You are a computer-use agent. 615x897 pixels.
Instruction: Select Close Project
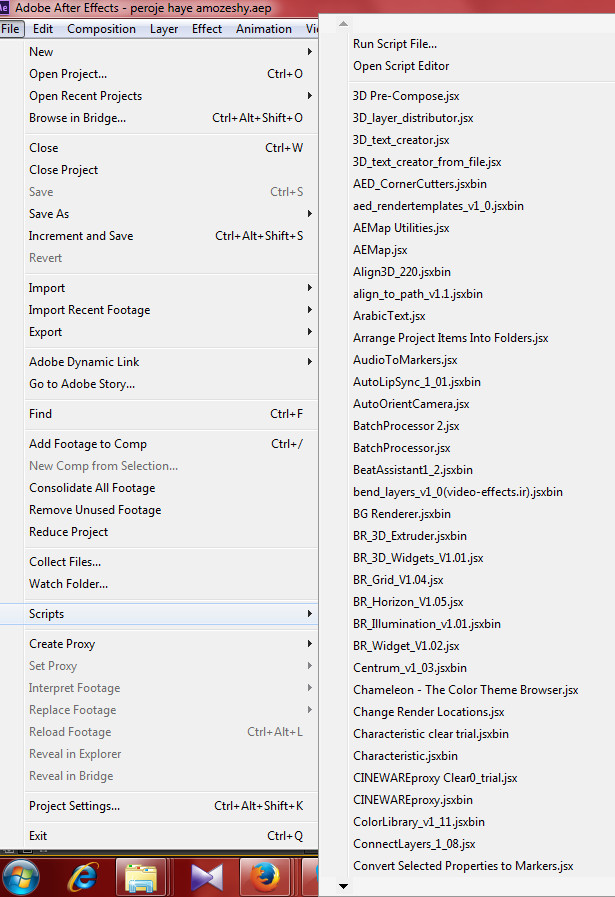[170, 170]
